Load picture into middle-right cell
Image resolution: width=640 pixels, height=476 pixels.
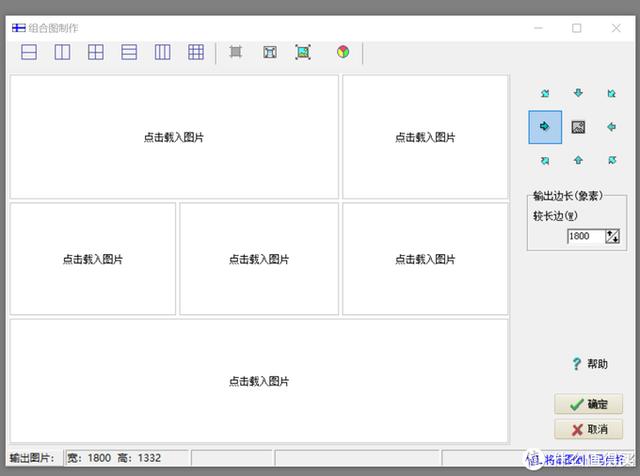425,259
